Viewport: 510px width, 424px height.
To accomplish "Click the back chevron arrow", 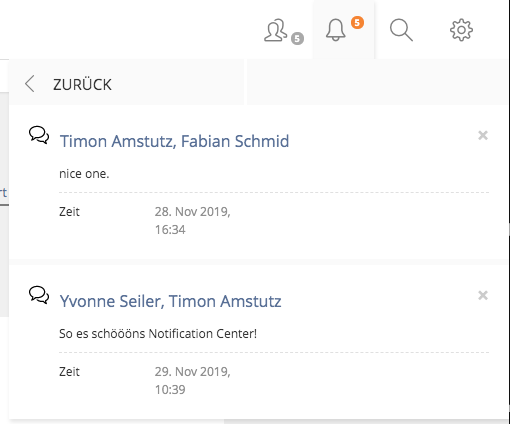I will point(30,83).
